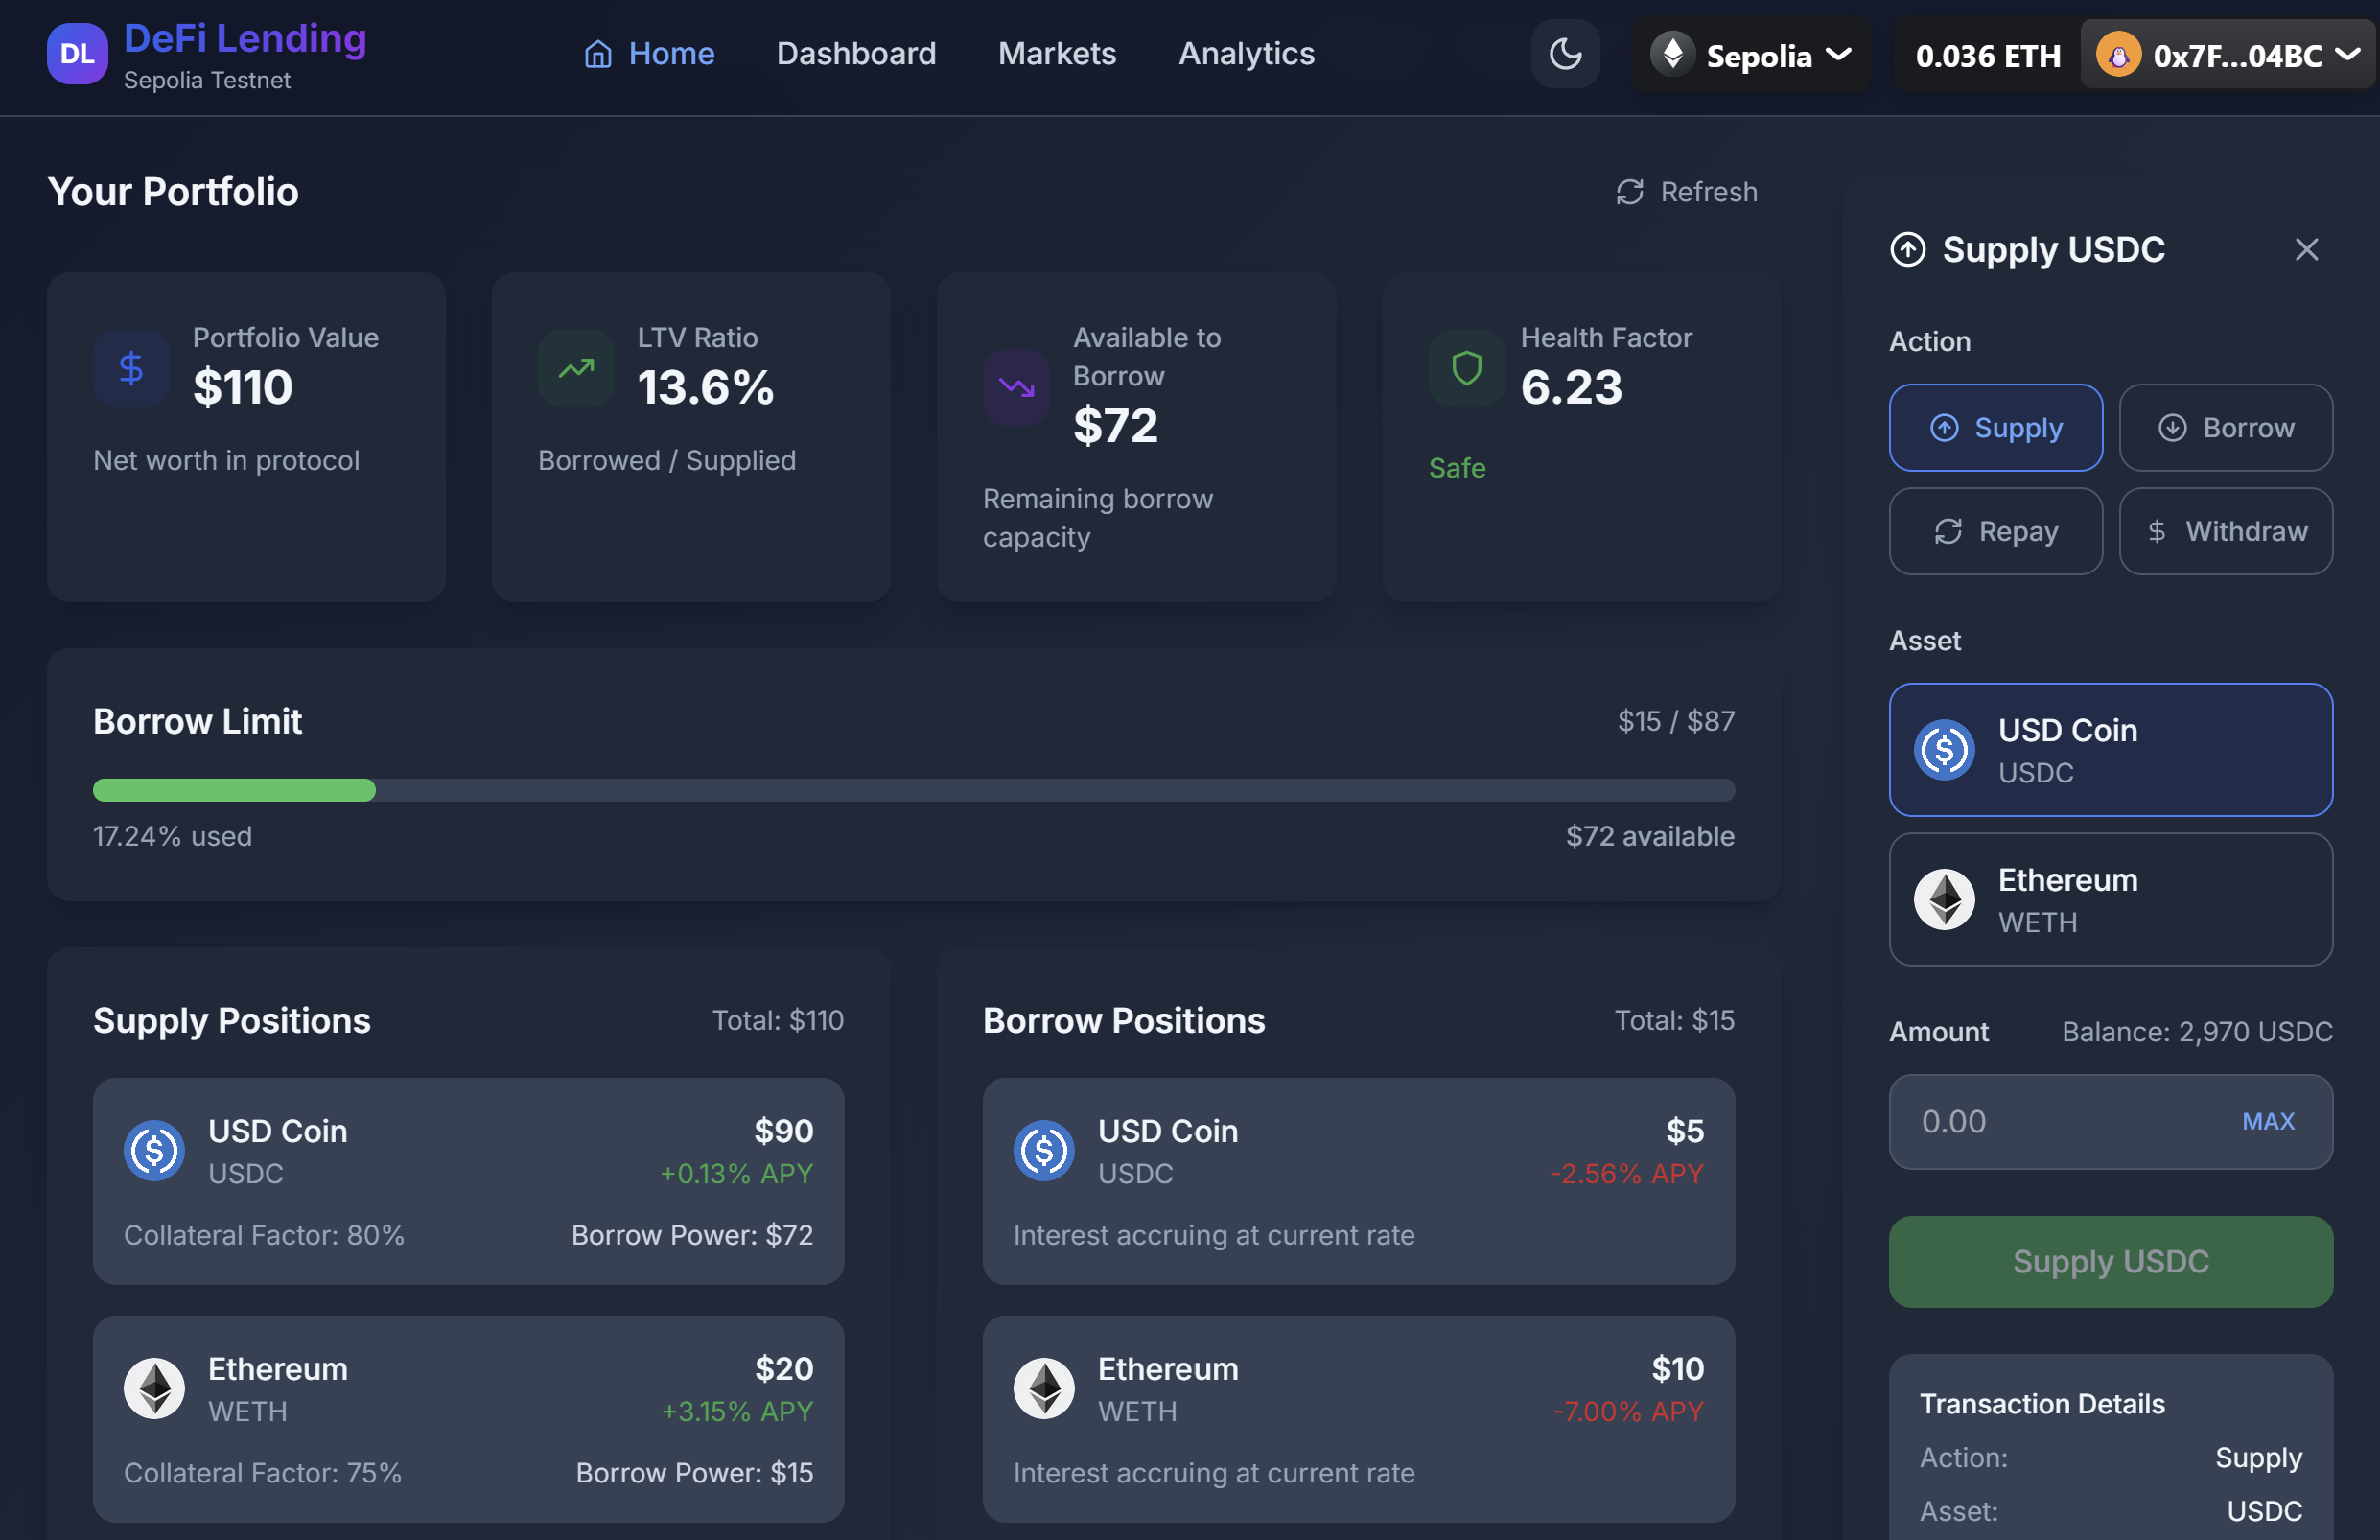Screen dimensions: 2380x1540
Task: Click the Withdraw action button
Action: click(x=2227, y=531)
